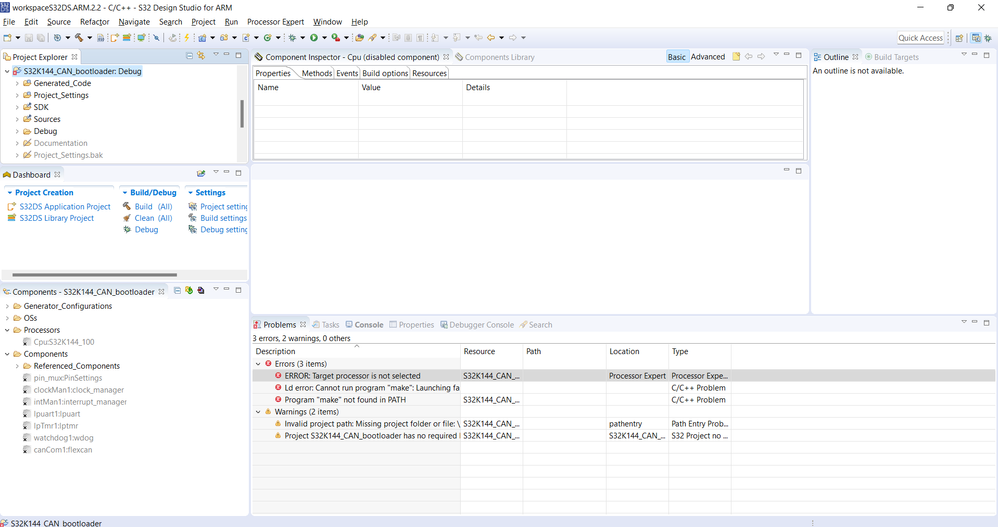Select the watchdog1:wdog component
Viewport: 998px width, 527px height.
(63, 438)
